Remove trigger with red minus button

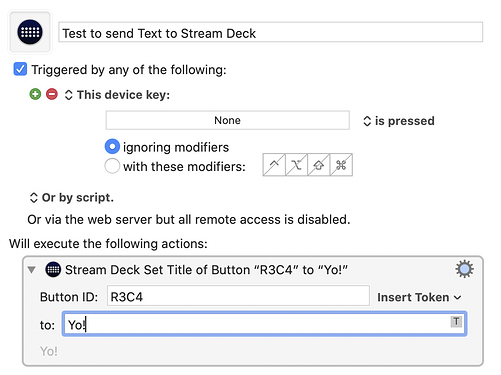coord(52,94)
